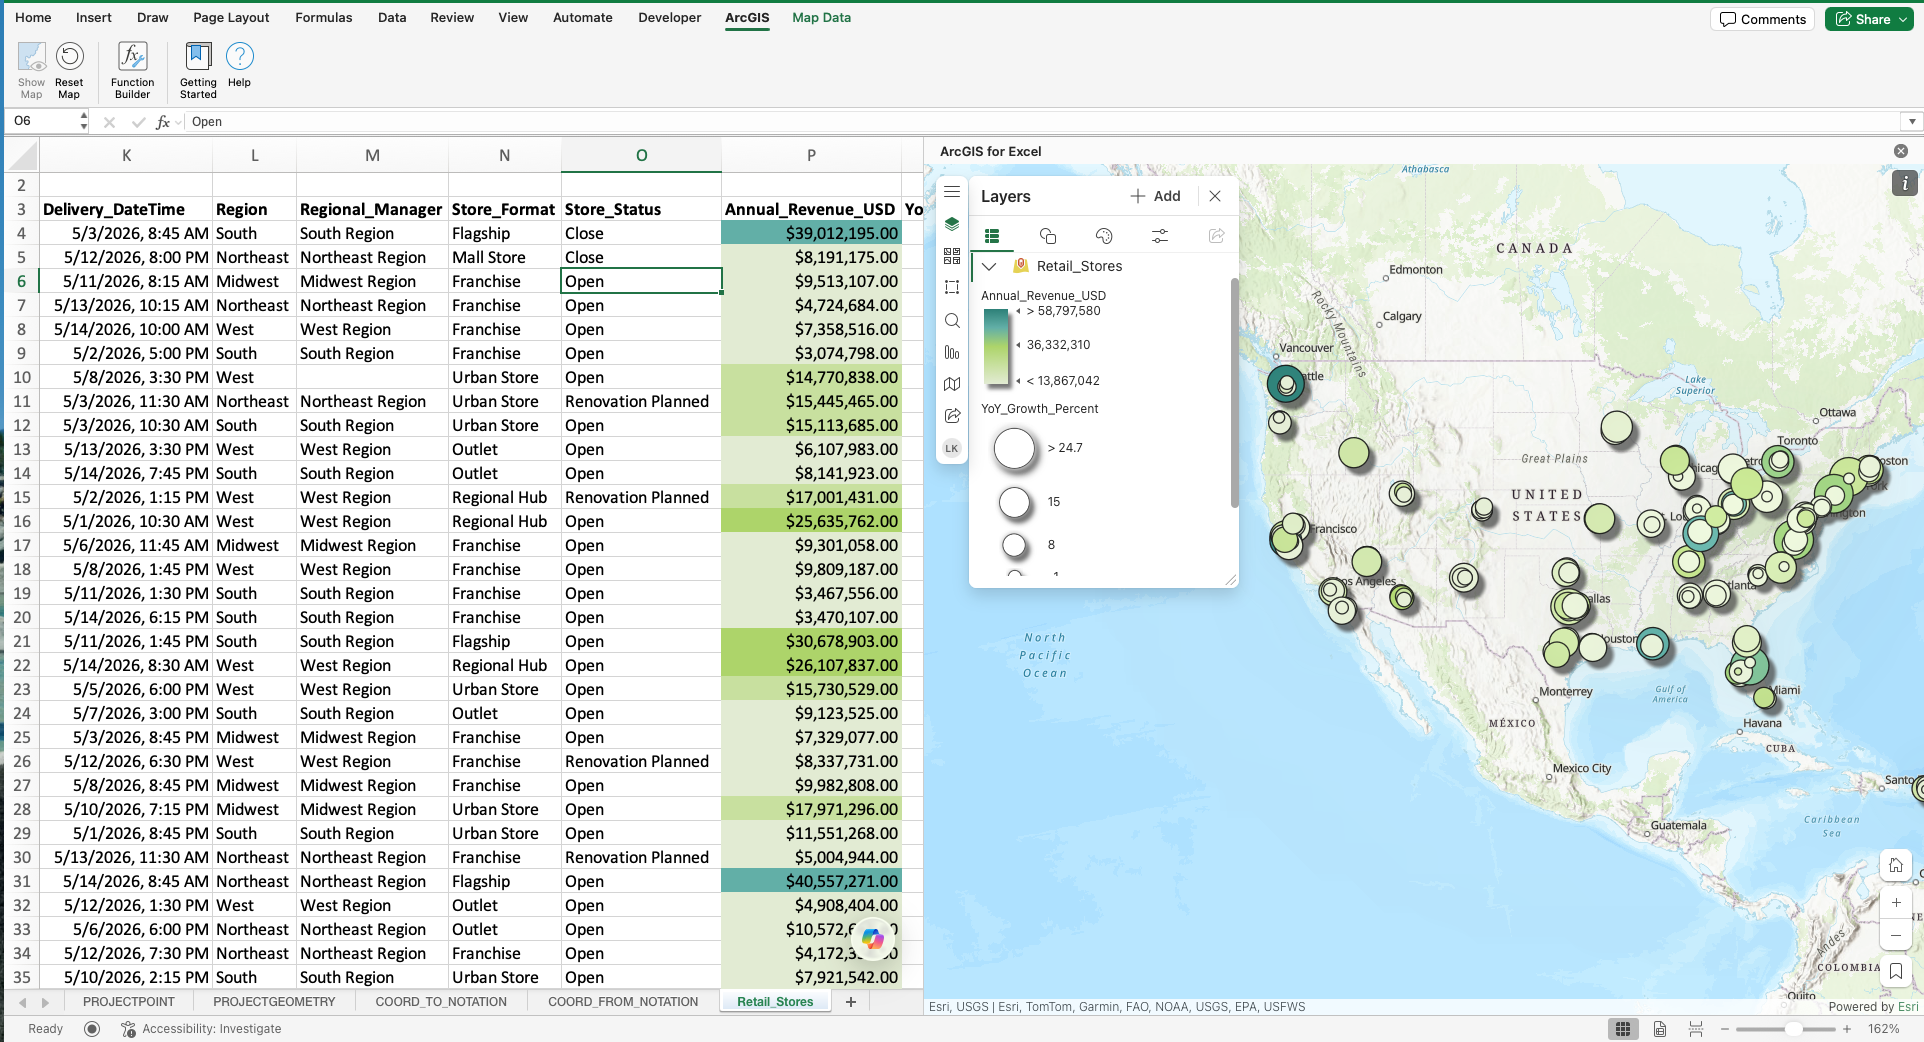This screenshot has height=1042, width=1924.
Task: Open the layer shapes/clustering tab icon
Action: pos(1048,236)
